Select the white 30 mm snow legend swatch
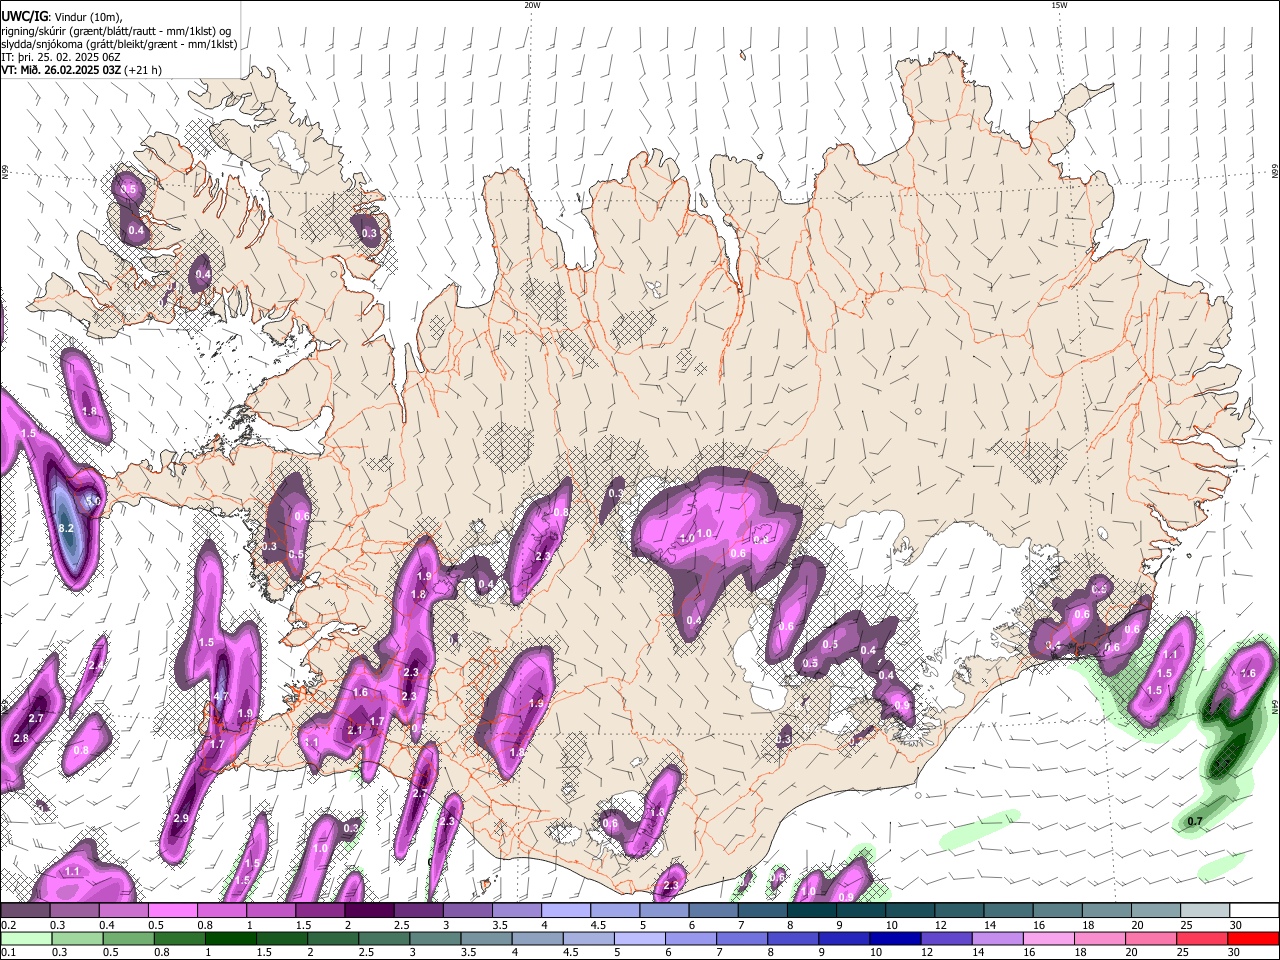 1255,910
